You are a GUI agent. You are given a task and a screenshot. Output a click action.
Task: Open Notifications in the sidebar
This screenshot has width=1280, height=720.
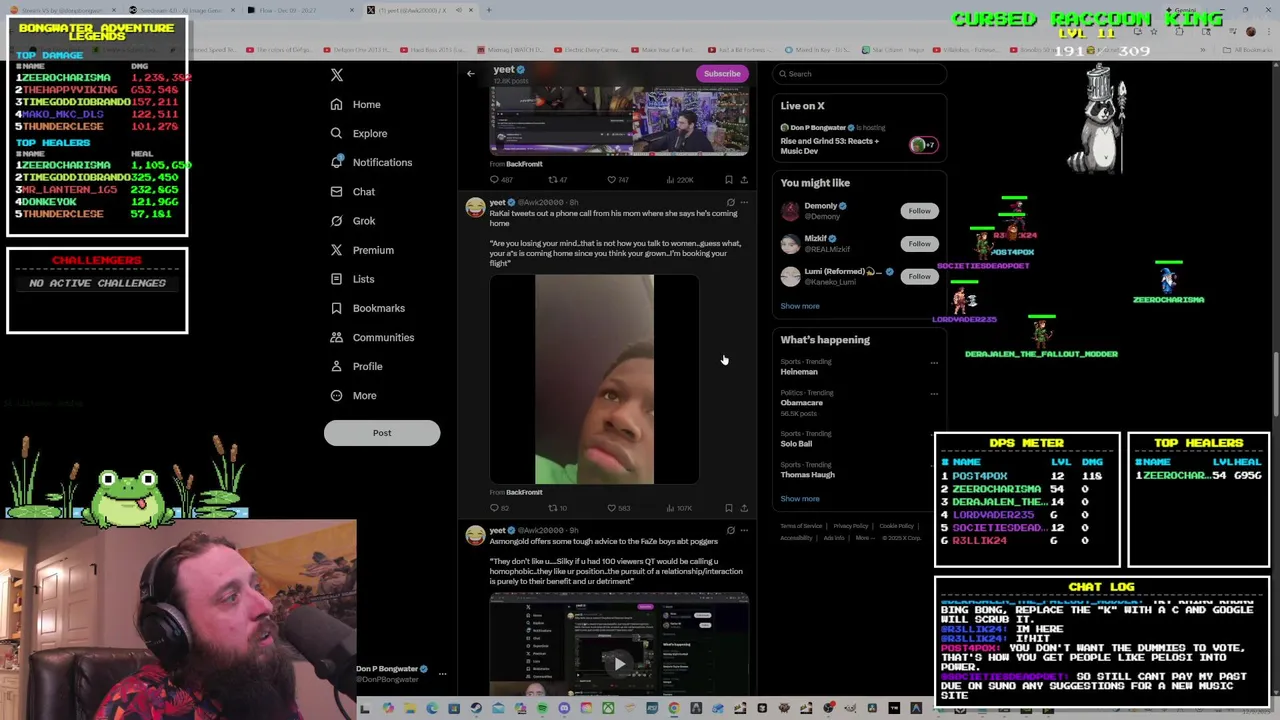(371, 162)
